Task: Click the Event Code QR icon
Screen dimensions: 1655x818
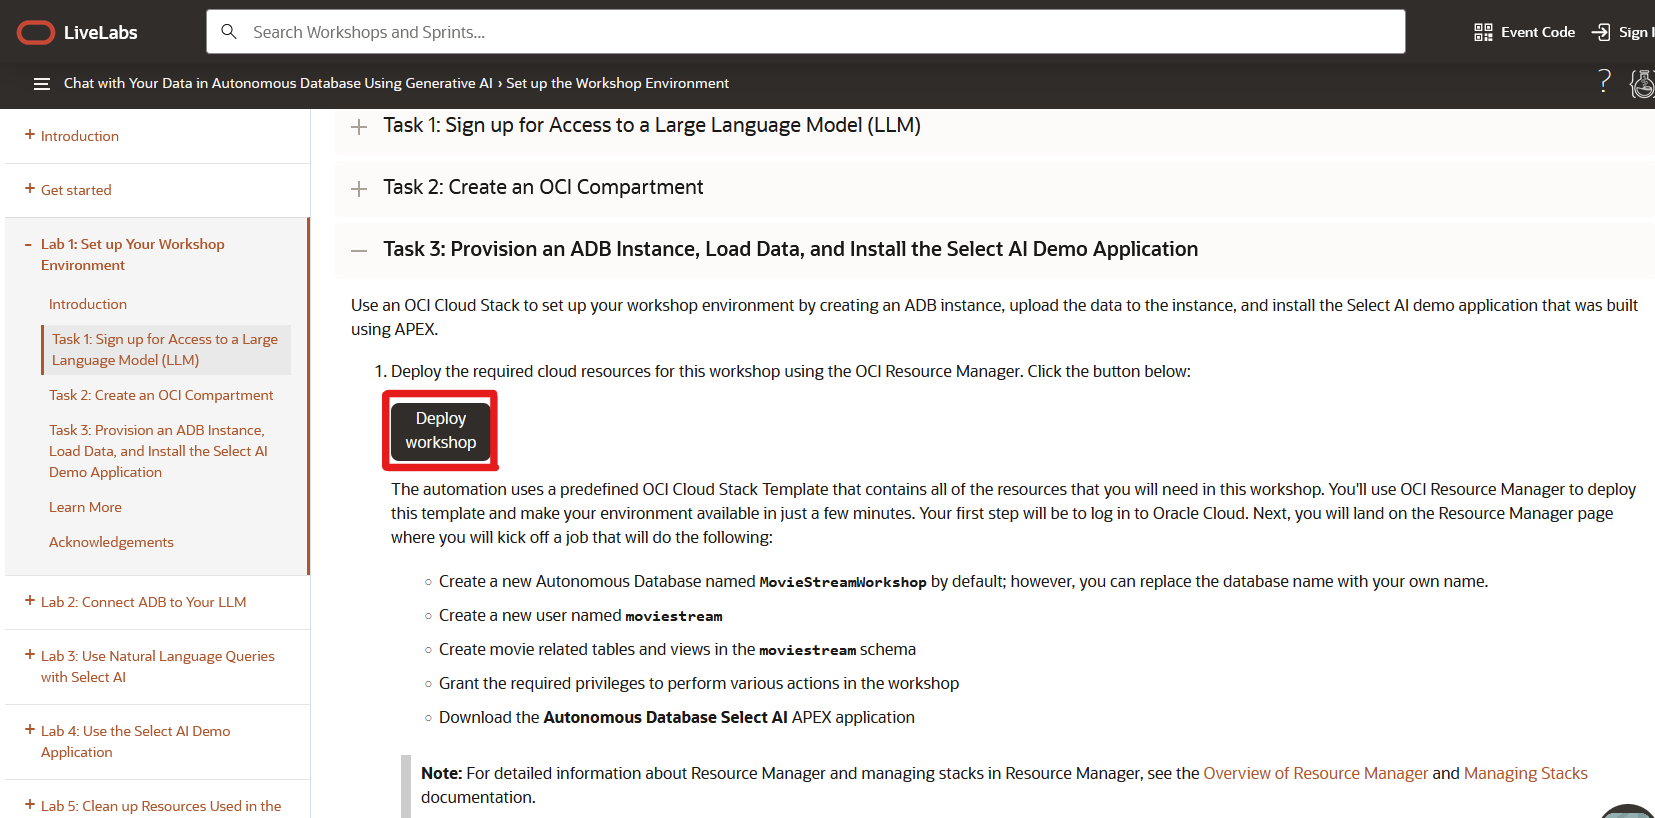Action: 1483,32
